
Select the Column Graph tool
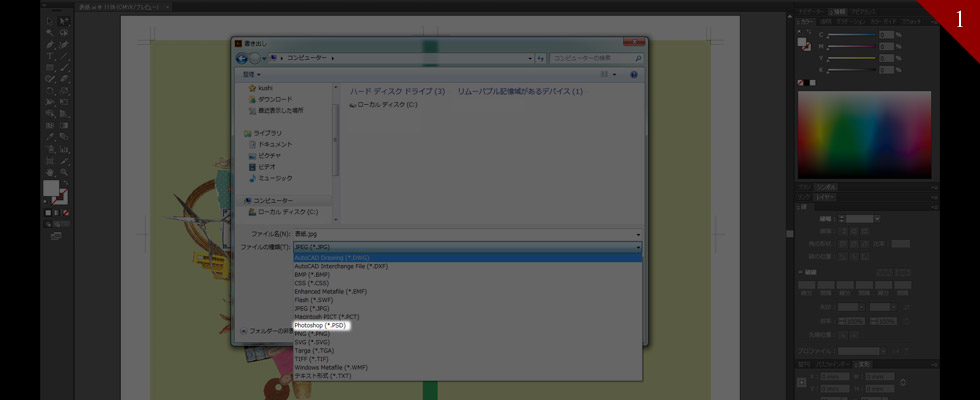[x=64, y=149]
